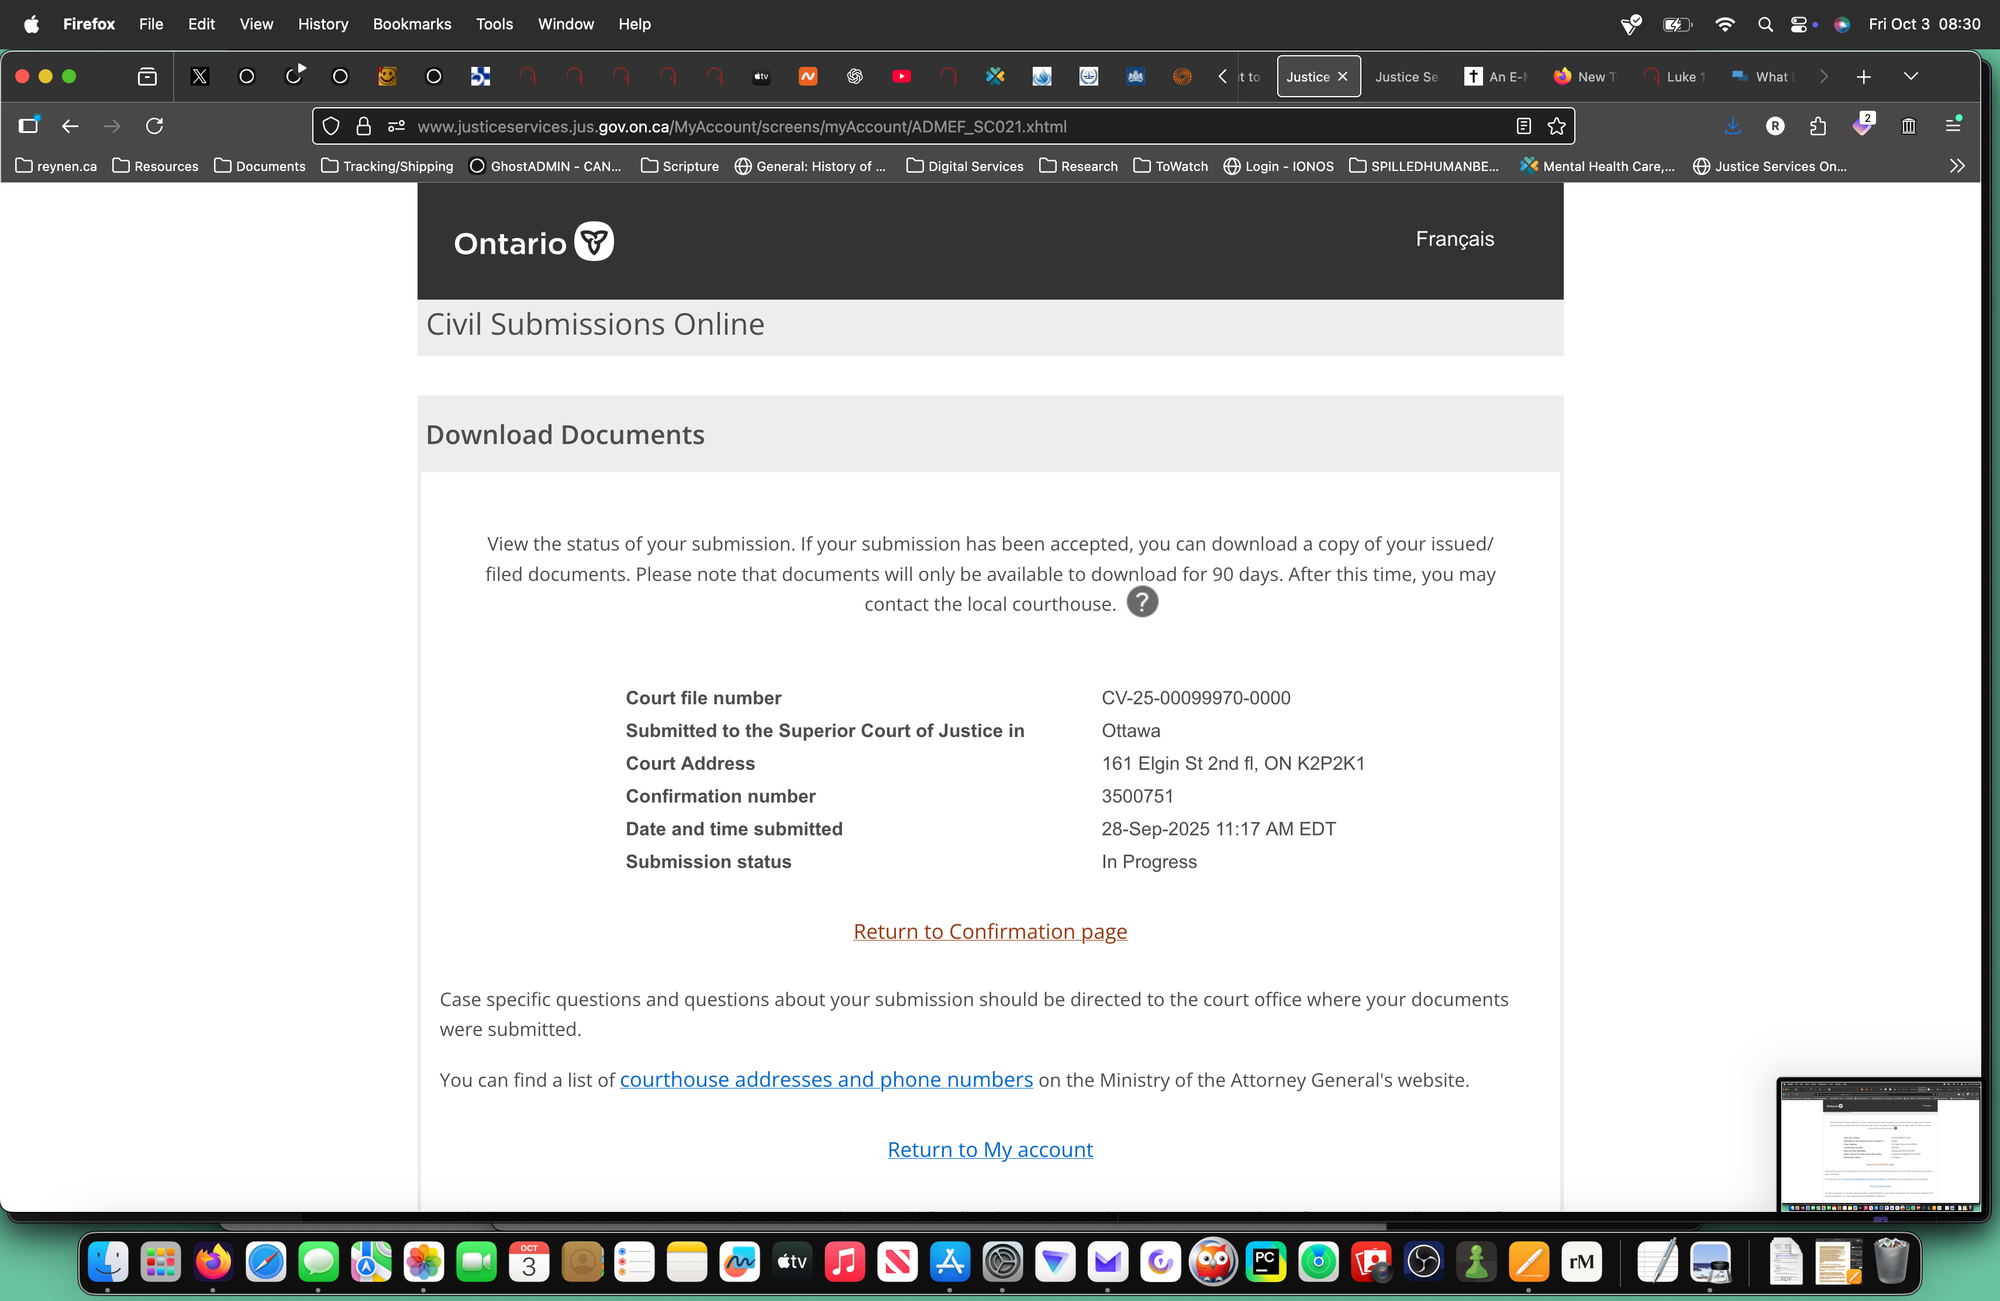Open Reader View icon in address bar

click(1523, 126)
